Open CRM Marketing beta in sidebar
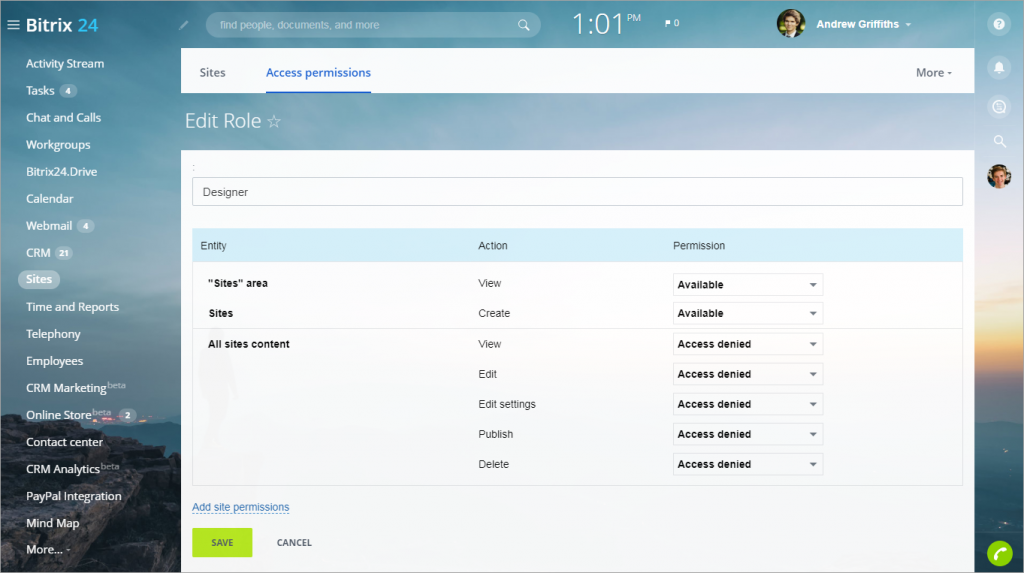This screenshot has height=573, width=1024. 75,387
